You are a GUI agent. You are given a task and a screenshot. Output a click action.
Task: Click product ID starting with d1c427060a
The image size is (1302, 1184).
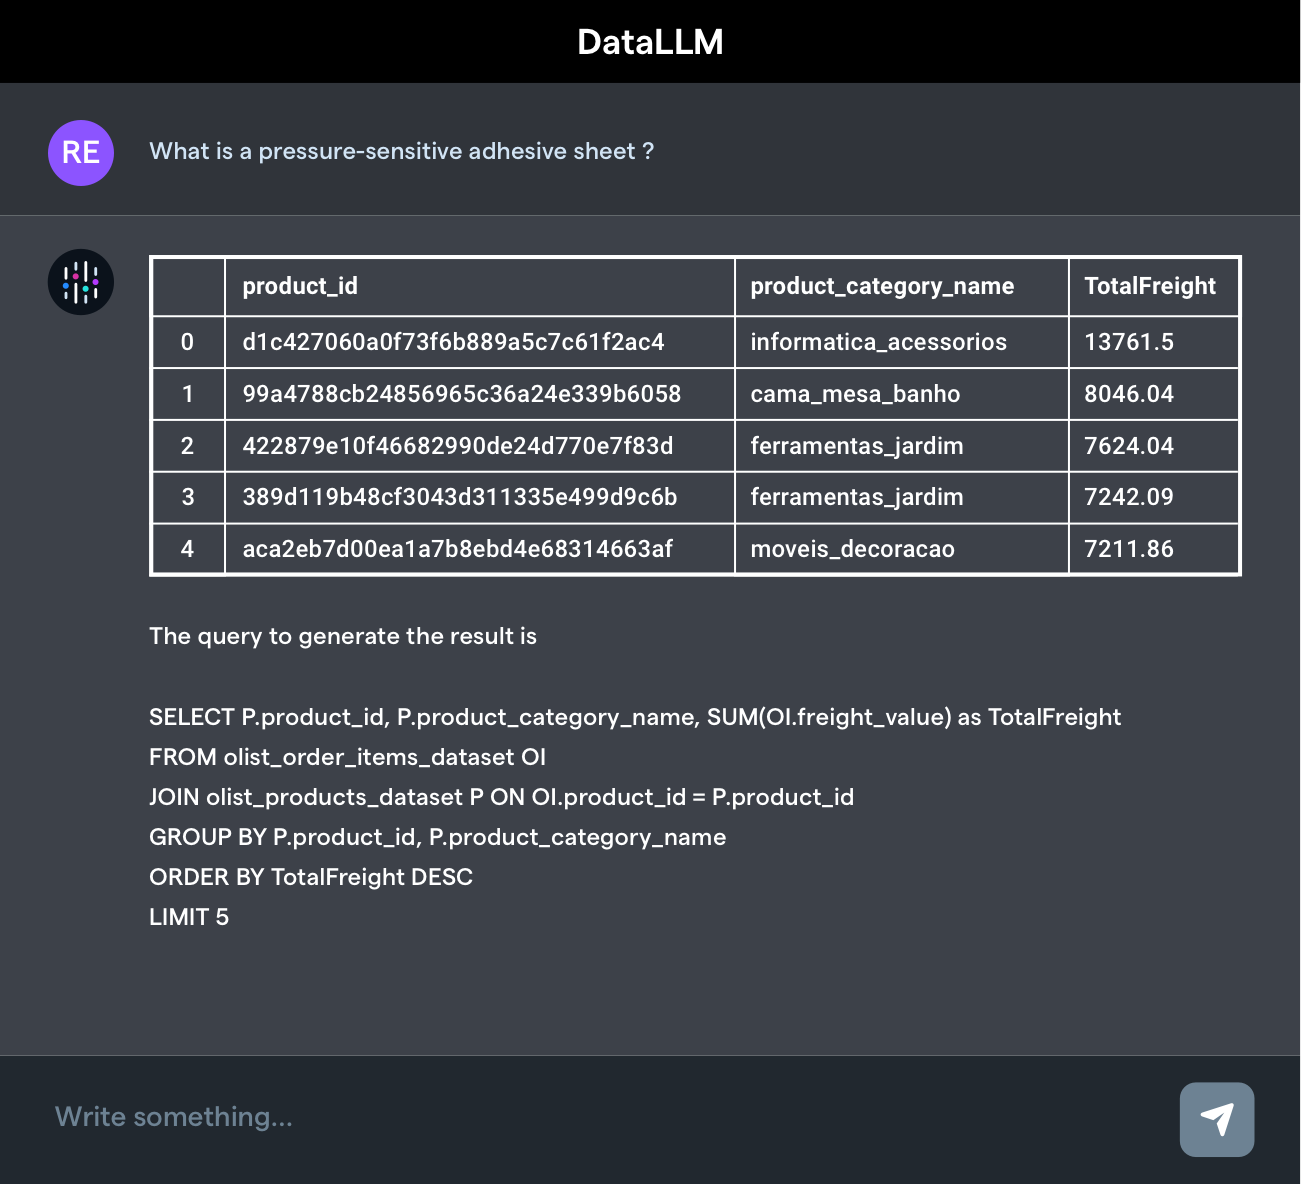tap(453, 342)
